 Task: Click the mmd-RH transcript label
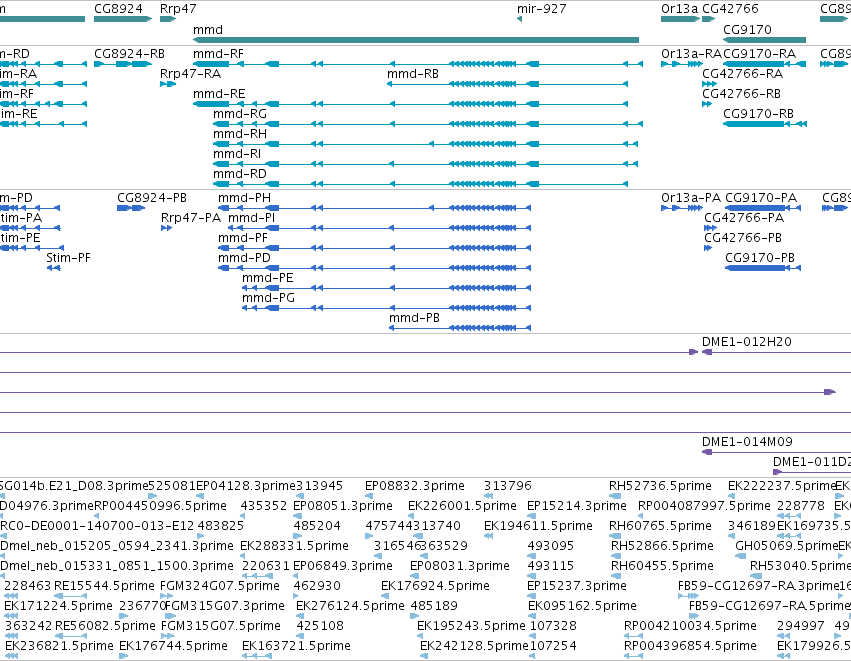pos(240,134)
